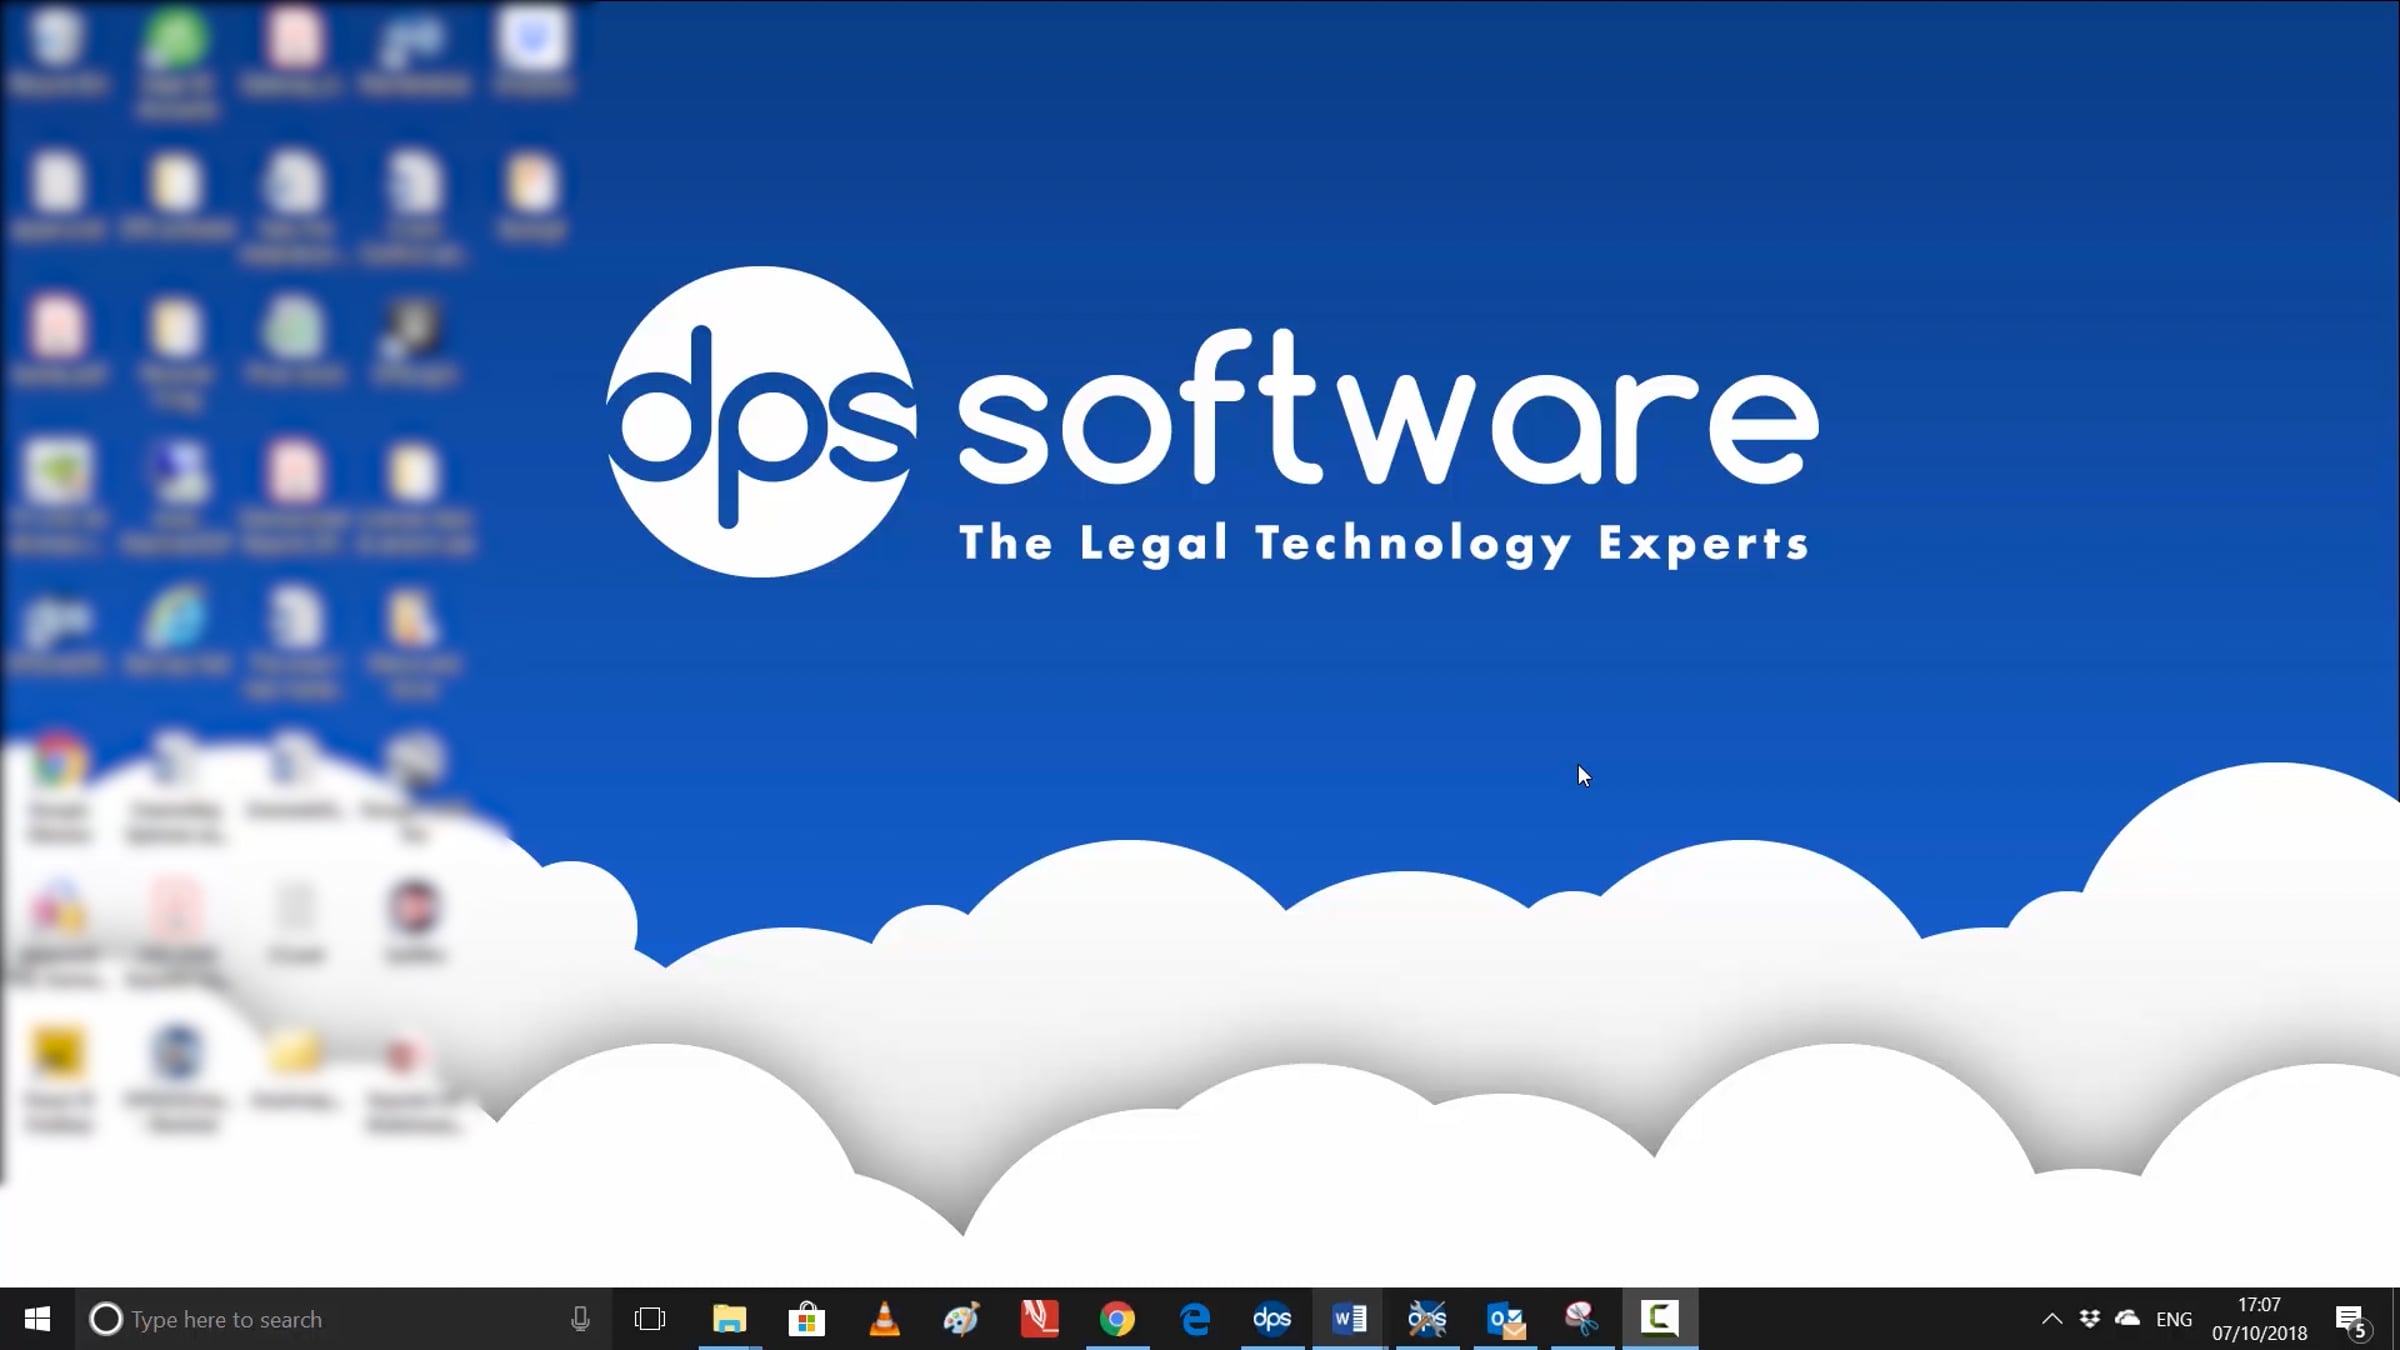This screenshot has width=2400, height=1350.
Task: Open Microsoft Edge from the taskbar
Action: [x=1195, y=1319]
